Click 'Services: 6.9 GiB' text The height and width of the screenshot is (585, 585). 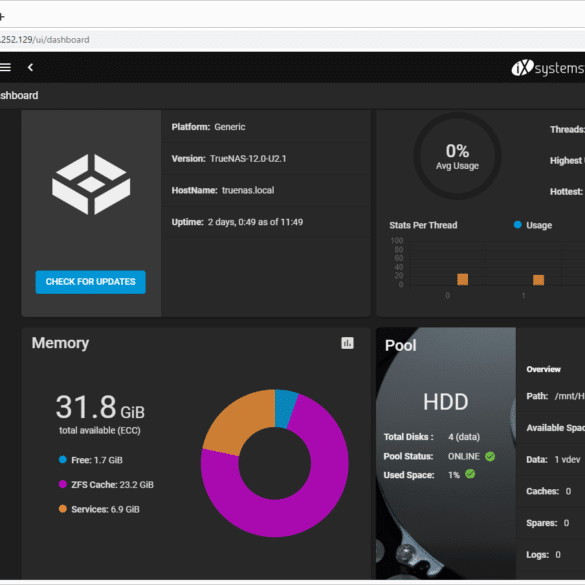pyautogui.click(x=105, y=509)
